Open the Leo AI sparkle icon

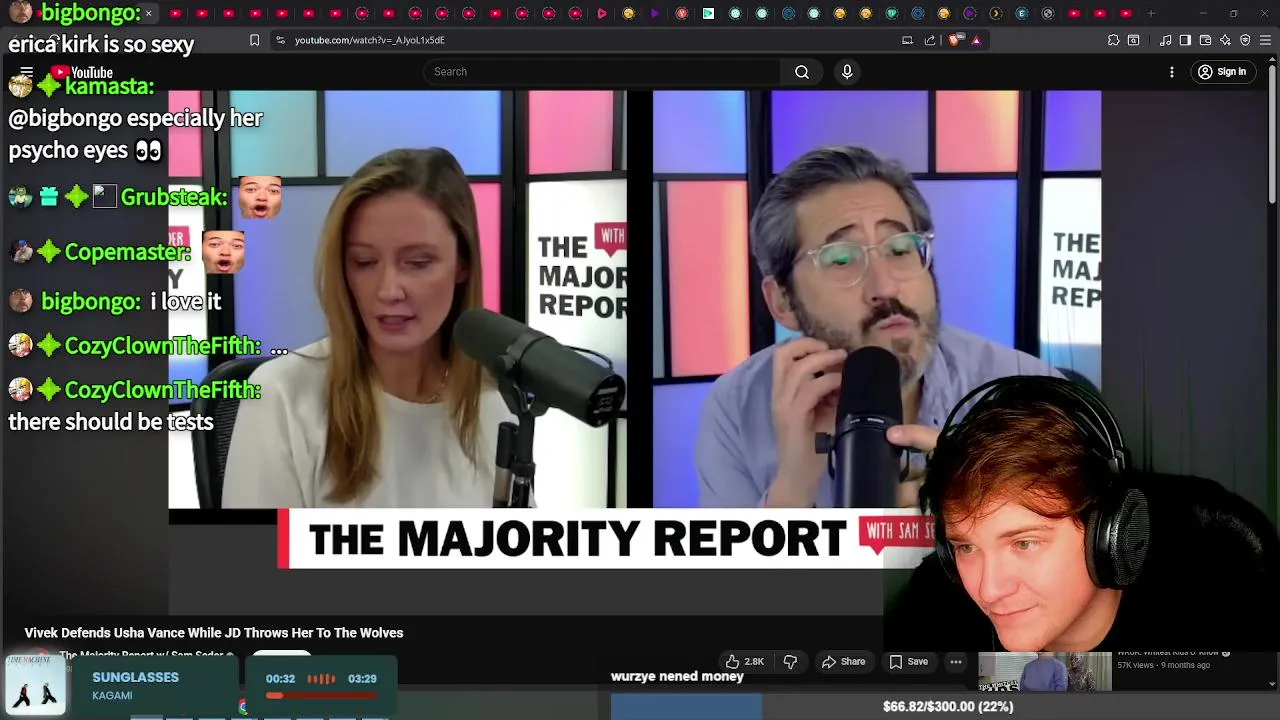pos(1225,40)
